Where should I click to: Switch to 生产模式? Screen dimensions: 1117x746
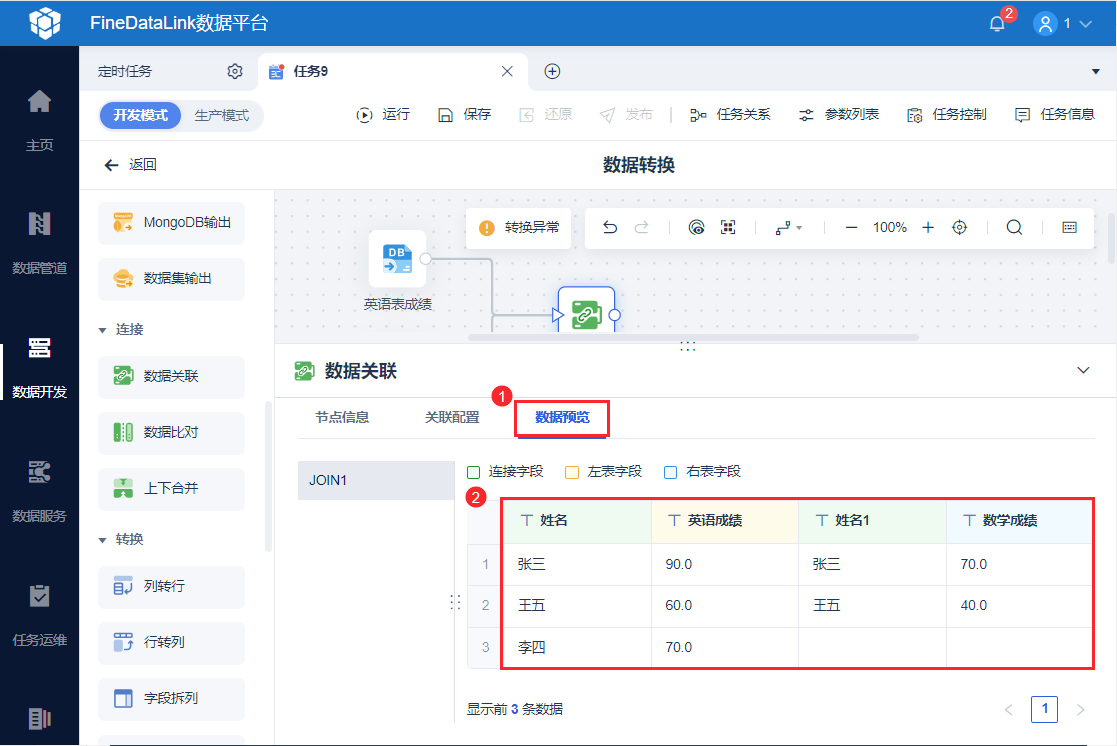tap(222, 115)
